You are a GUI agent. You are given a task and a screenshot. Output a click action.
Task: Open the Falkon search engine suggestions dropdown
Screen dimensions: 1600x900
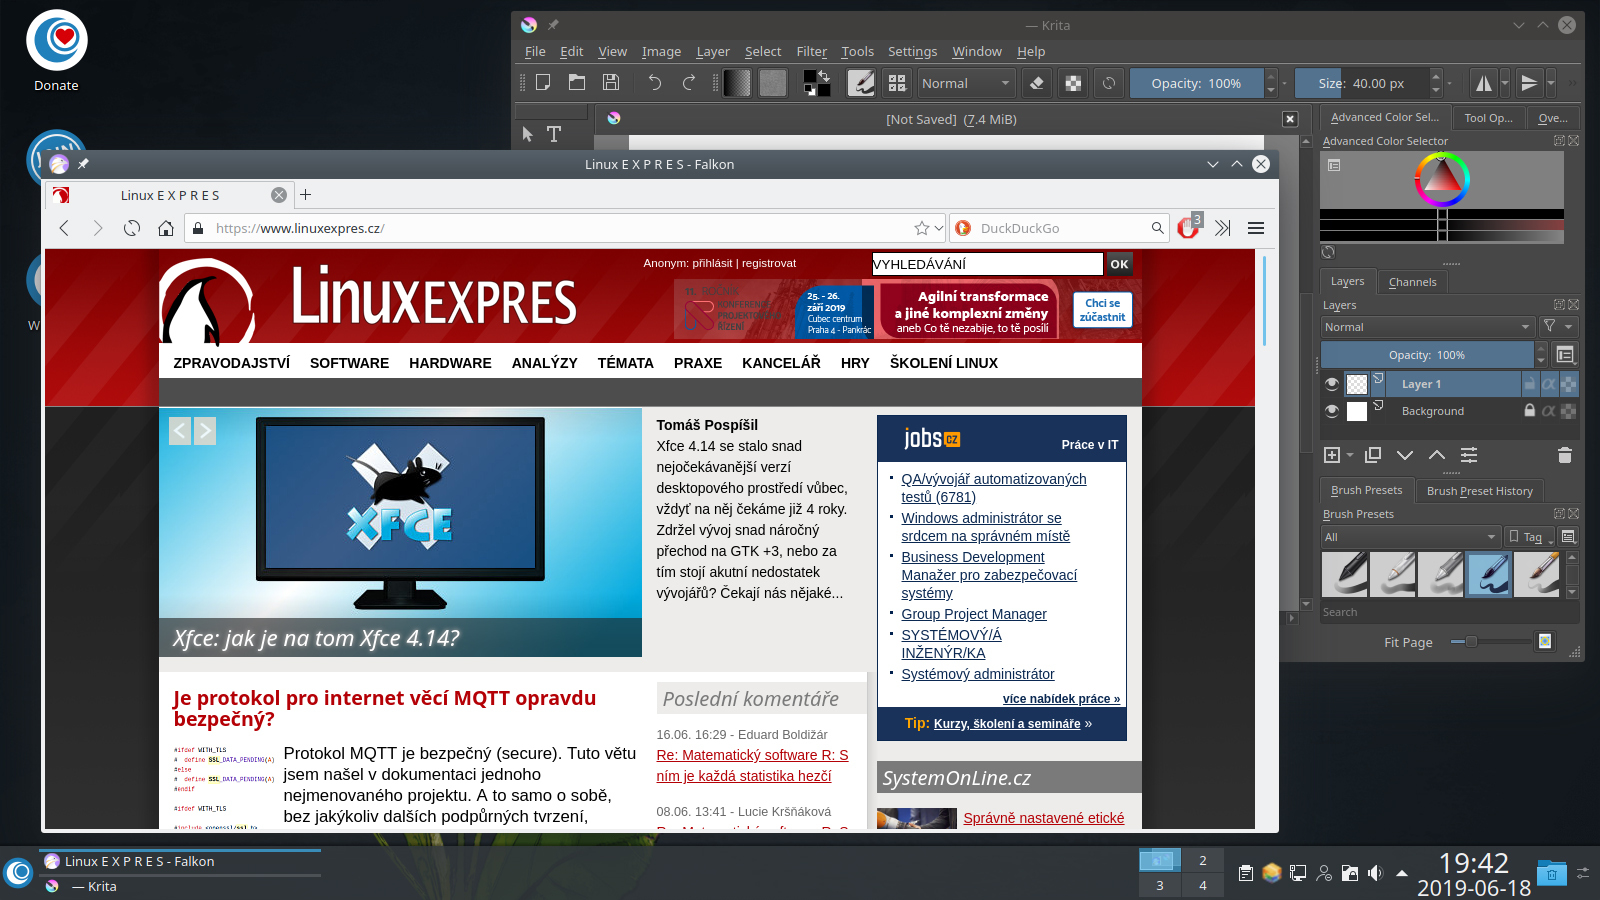click(938, 228)
